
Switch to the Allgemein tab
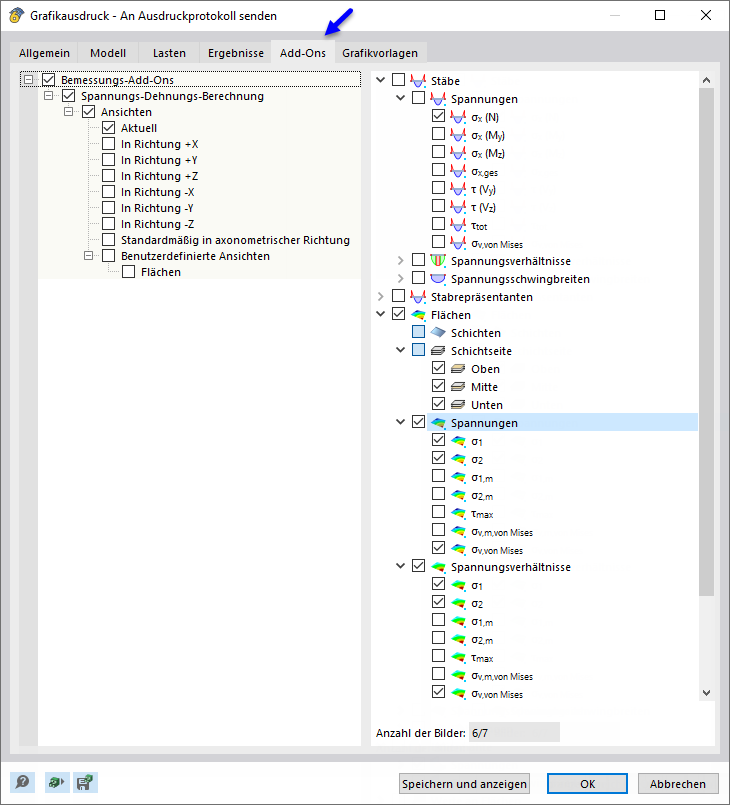(44, 53)
